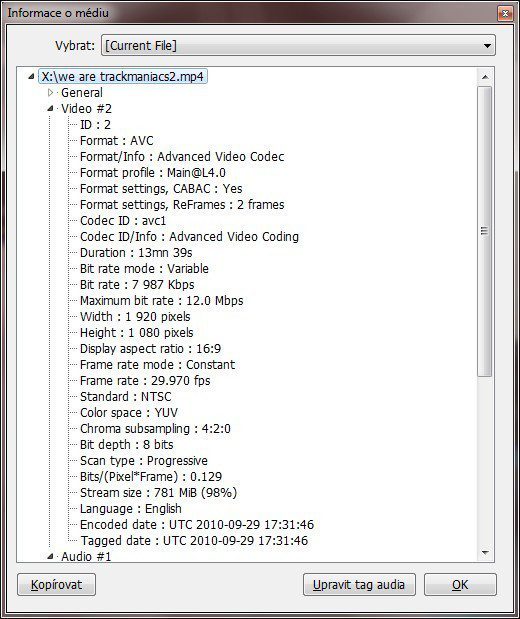This screenshot has height=619, width=520.
Task: Confirm with the OK button
Action: coord(460,585)
